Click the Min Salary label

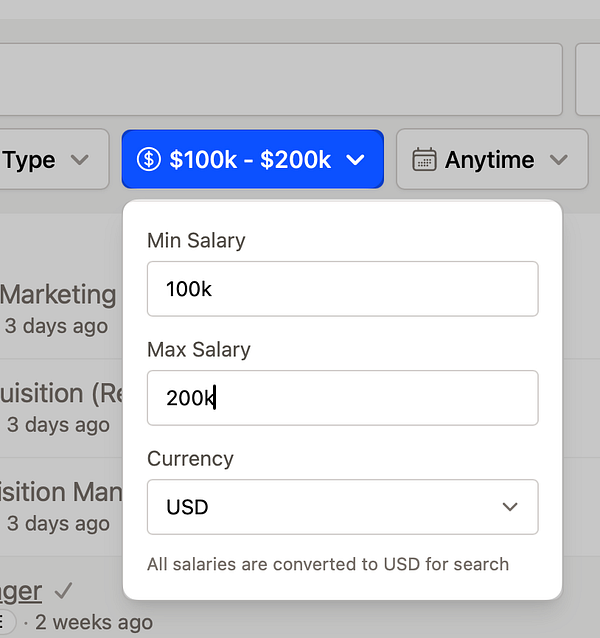(196, 240)
